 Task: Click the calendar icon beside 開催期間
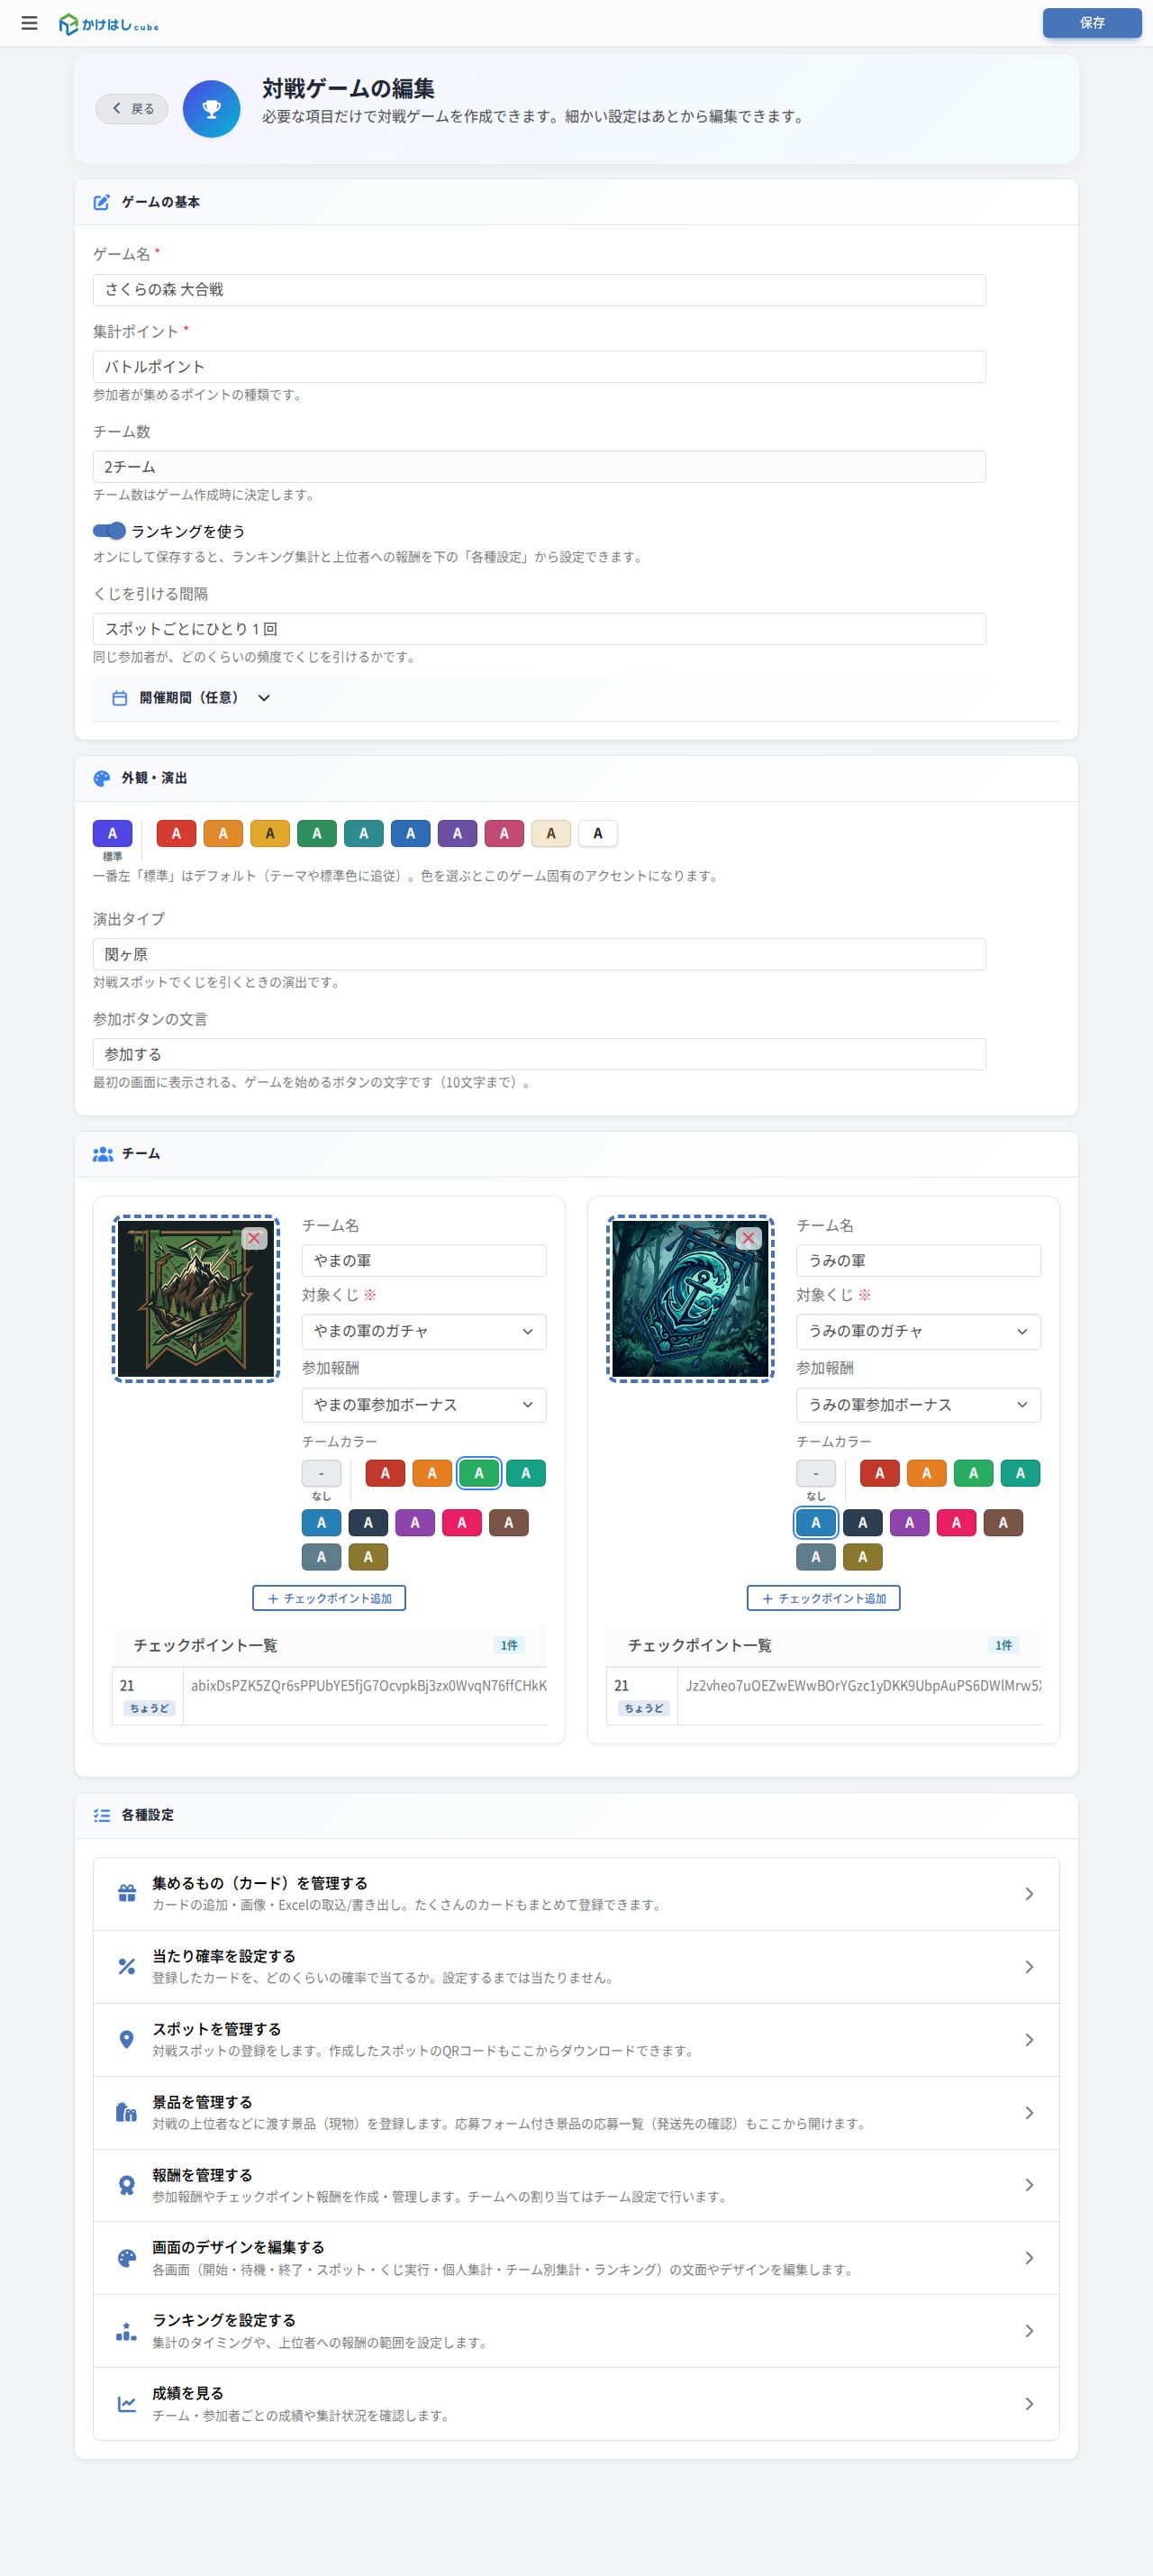pyautogui.click(x=119, y=698)
